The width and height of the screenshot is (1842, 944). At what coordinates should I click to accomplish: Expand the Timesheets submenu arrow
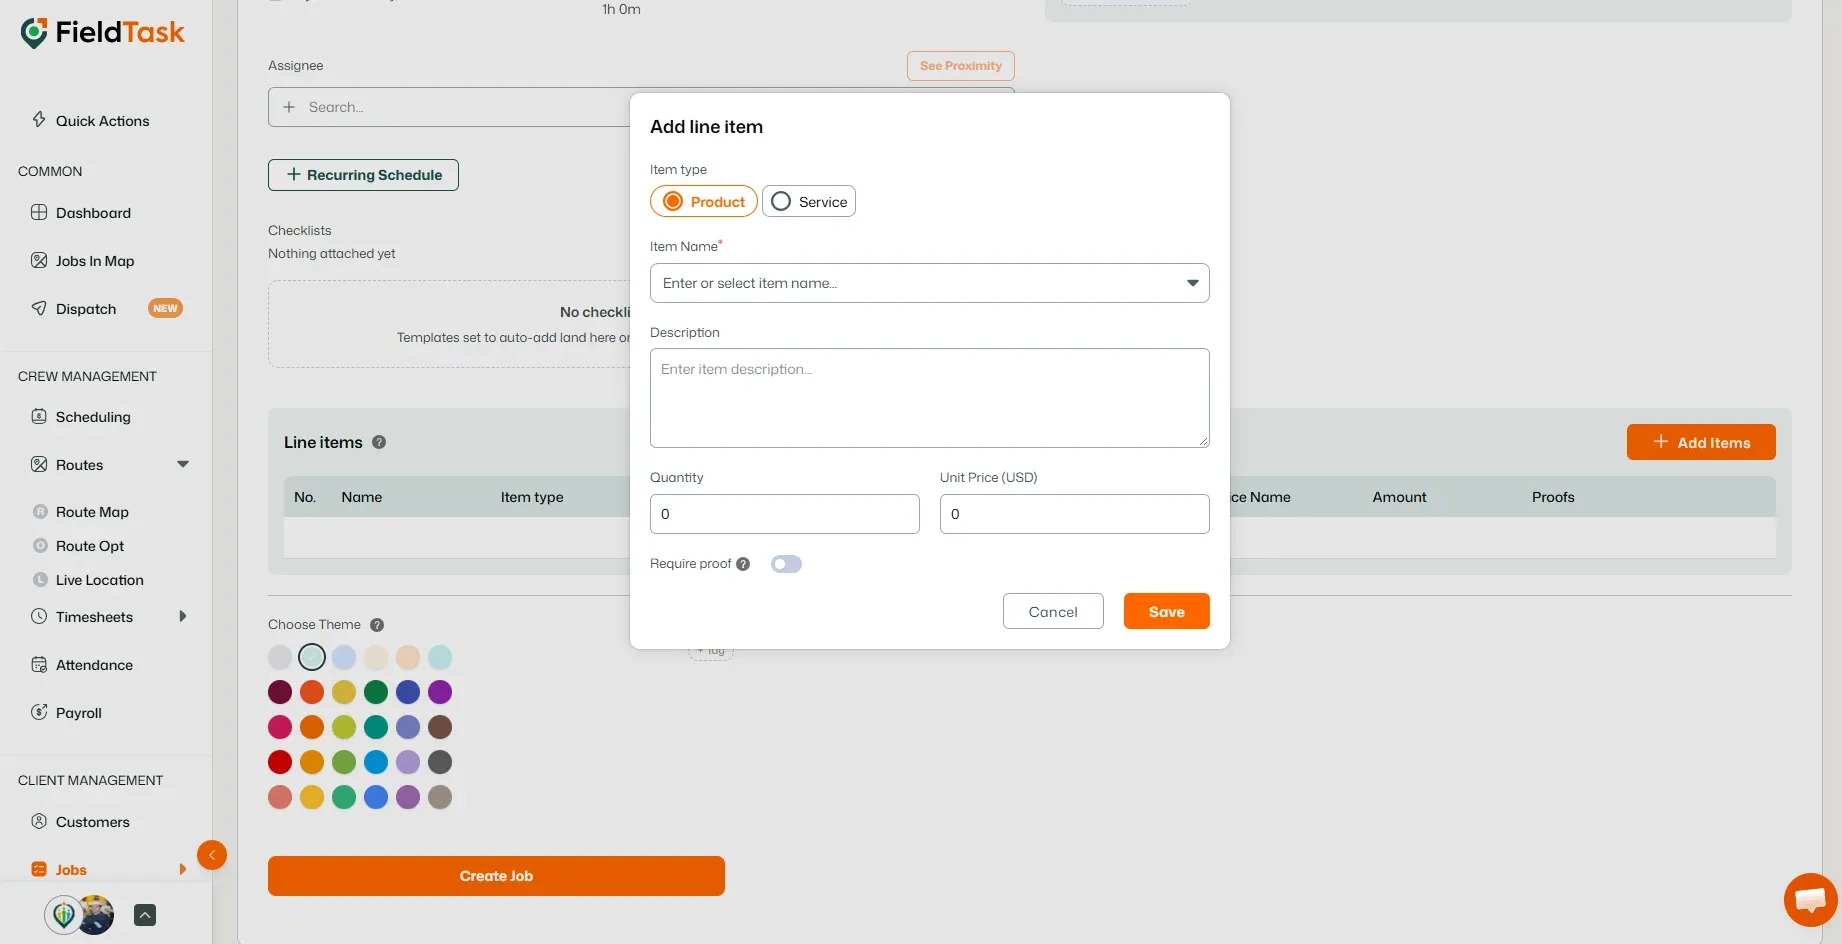183,616
